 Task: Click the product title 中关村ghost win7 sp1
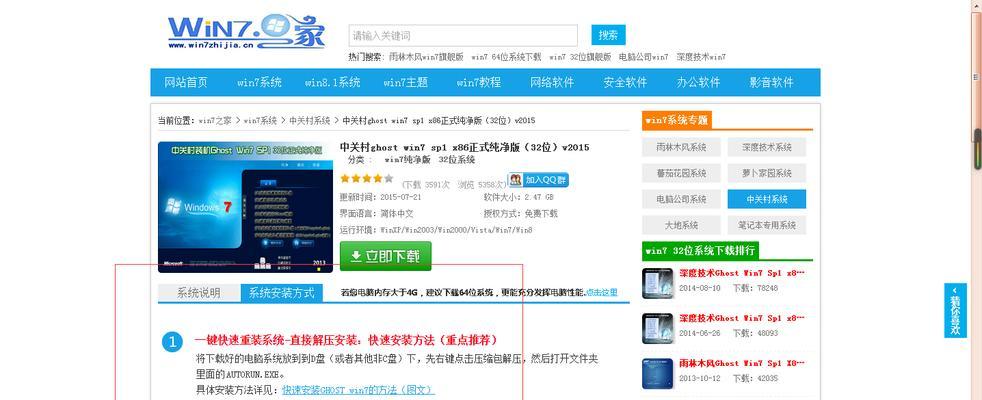[x=464, y=148]
